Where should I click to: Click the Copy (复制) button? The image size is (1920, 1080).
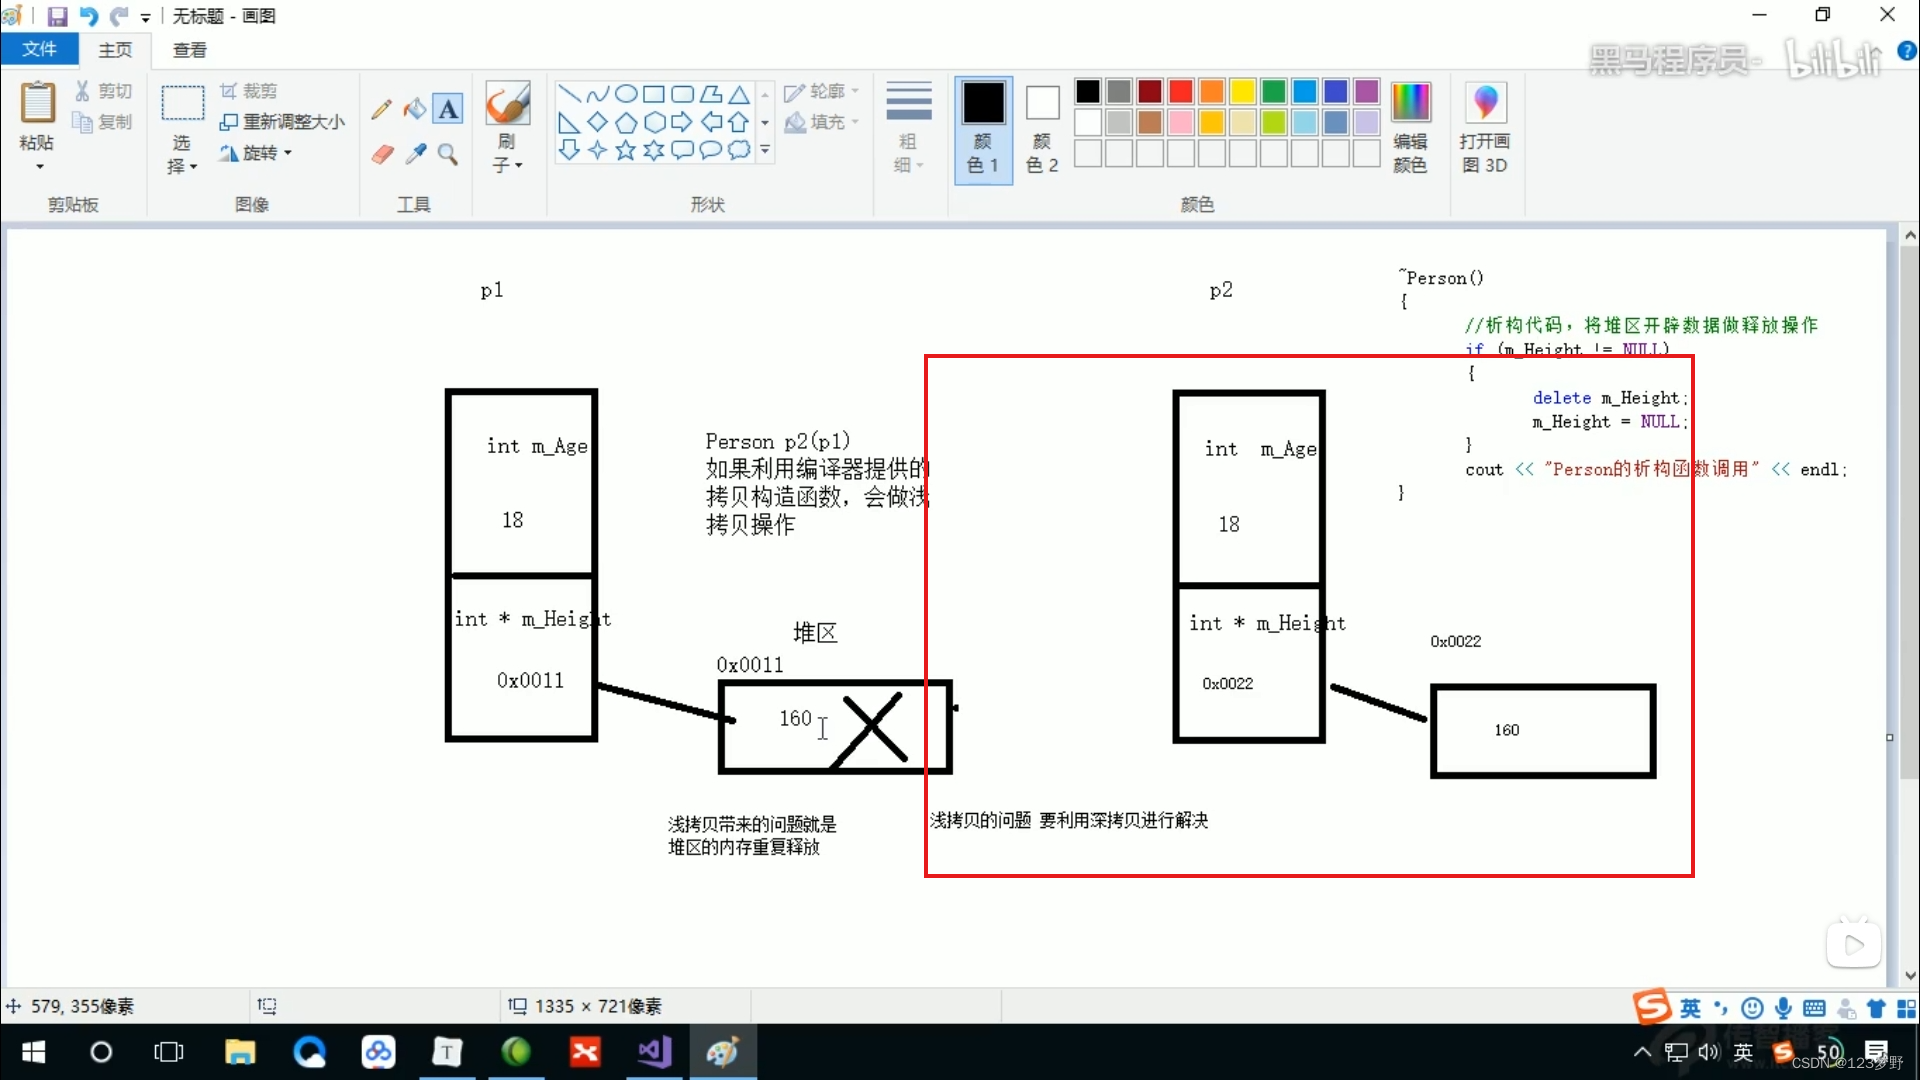[103, 122]
